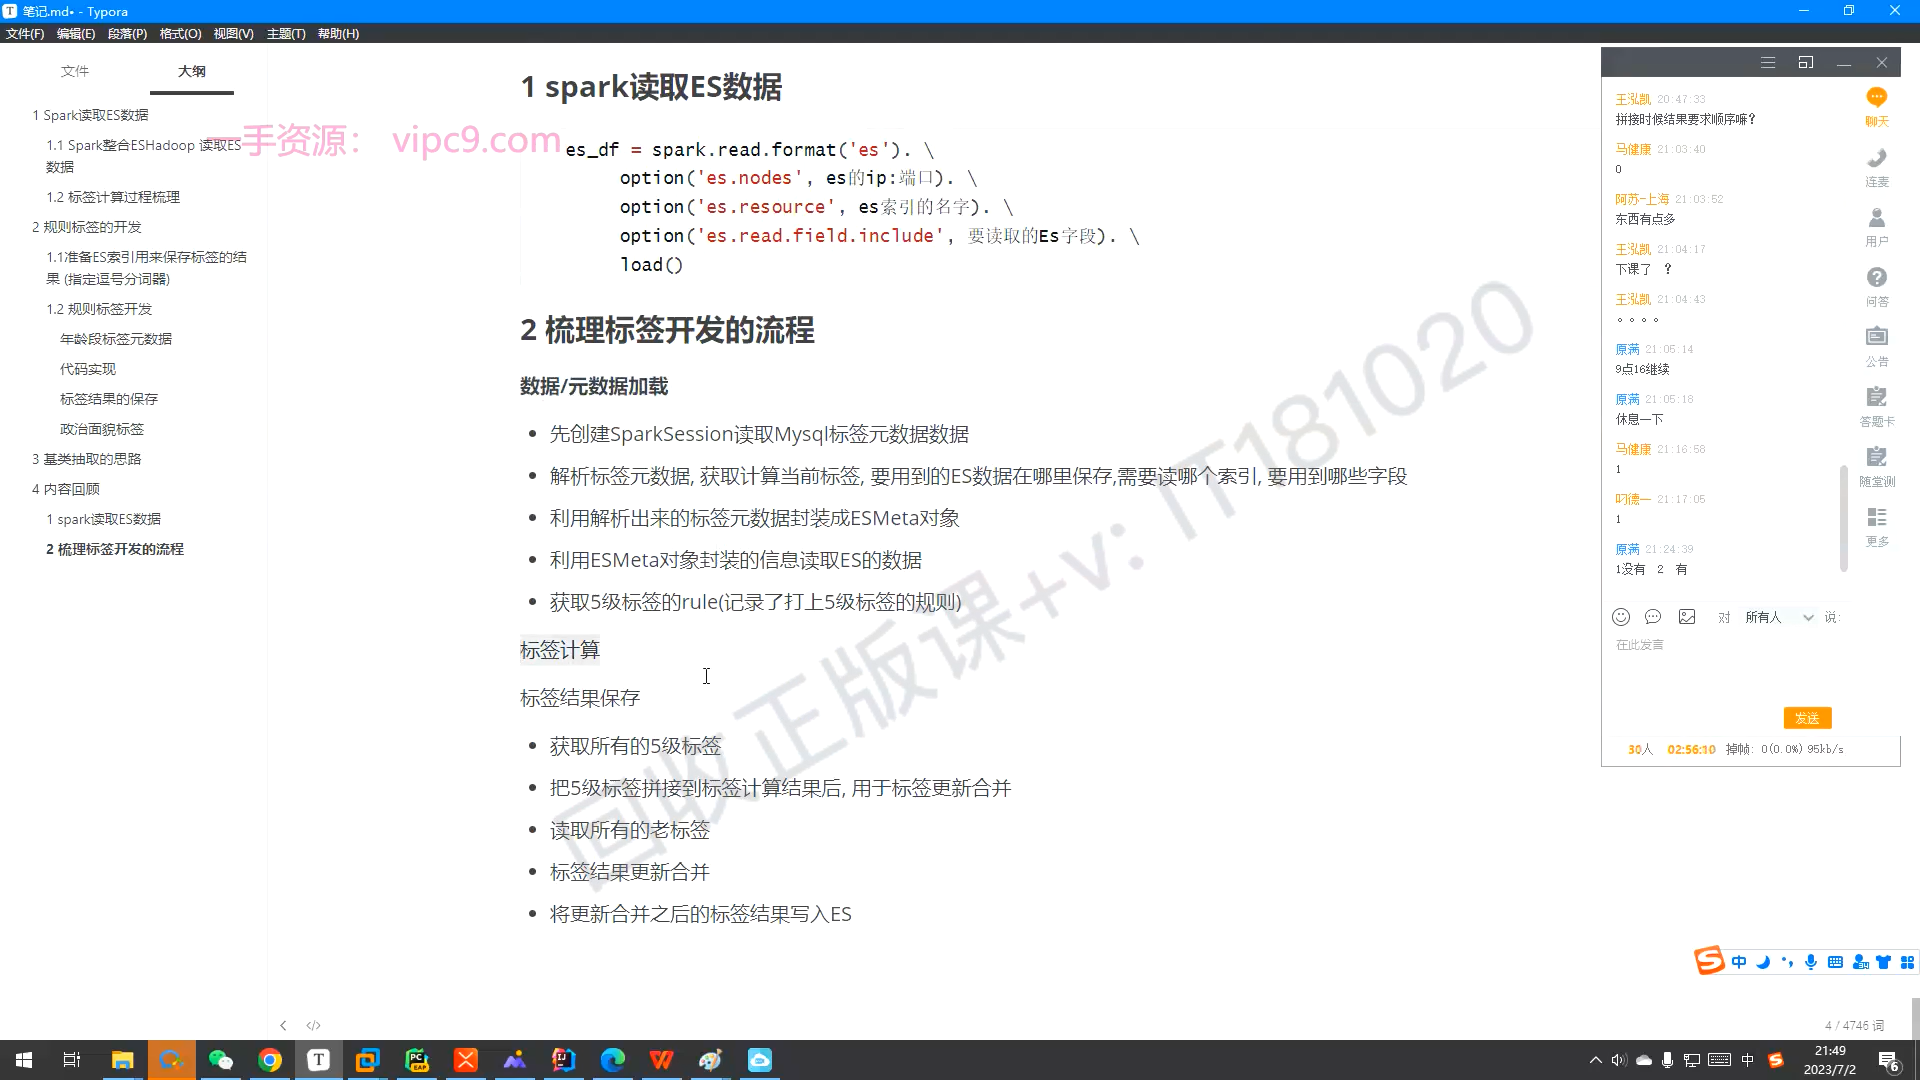Screen dimensions: 1920x1080
Task: Open the 所有人 recipient dropdown
Action: click(1779, 617)
